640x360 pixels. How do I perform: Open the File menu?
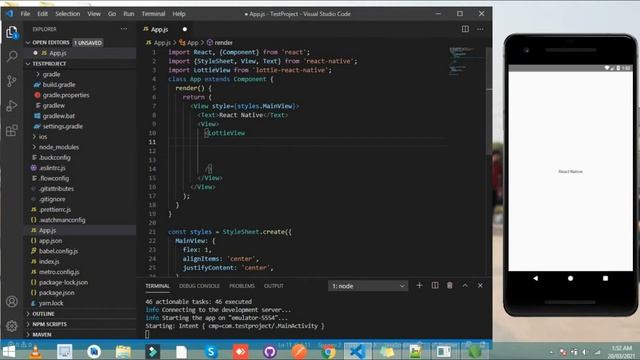tap(25, 13)
